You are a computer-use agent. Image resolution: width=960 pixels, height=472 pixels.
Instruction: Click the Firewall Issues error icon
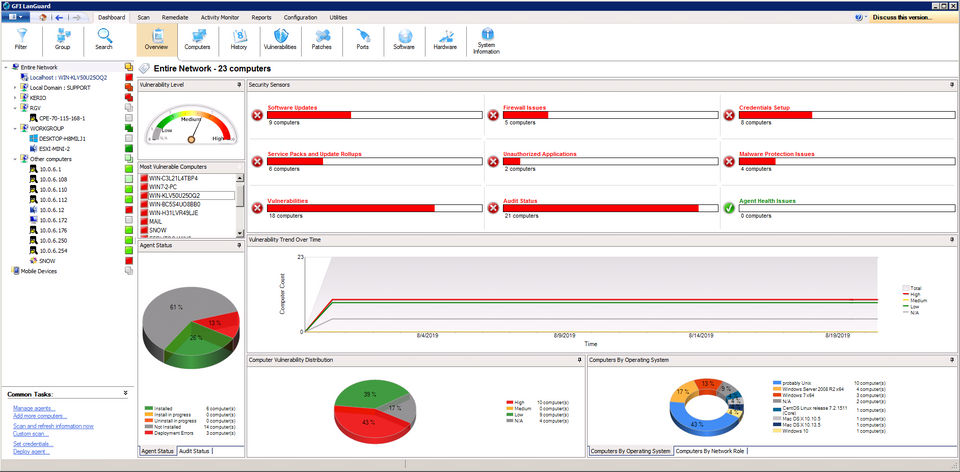(x=493, y=116)
